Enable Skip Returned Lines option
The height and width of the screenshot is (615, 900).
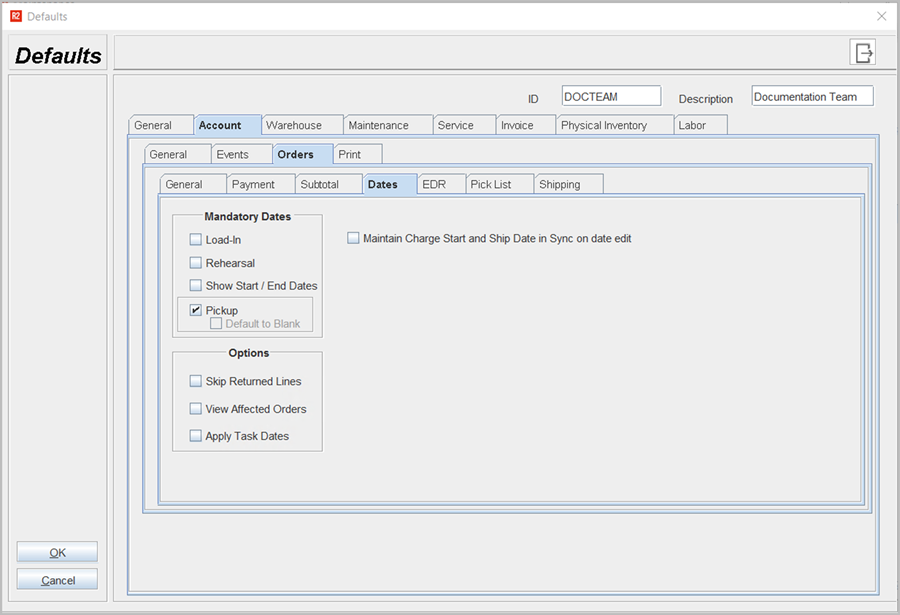tap(196, 381)
